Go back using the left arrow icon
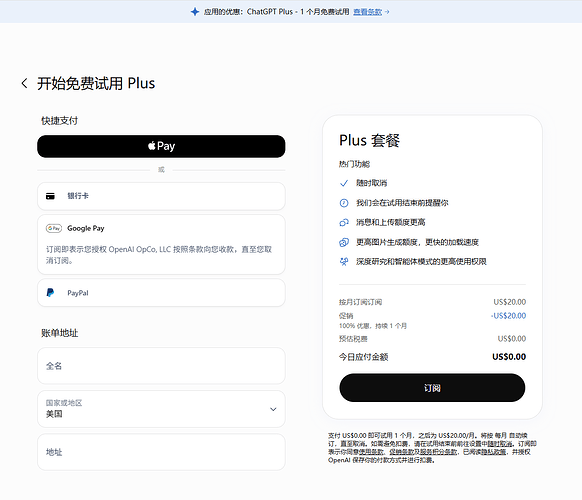This screenshot has width=582, height=500. click(24, 83)
